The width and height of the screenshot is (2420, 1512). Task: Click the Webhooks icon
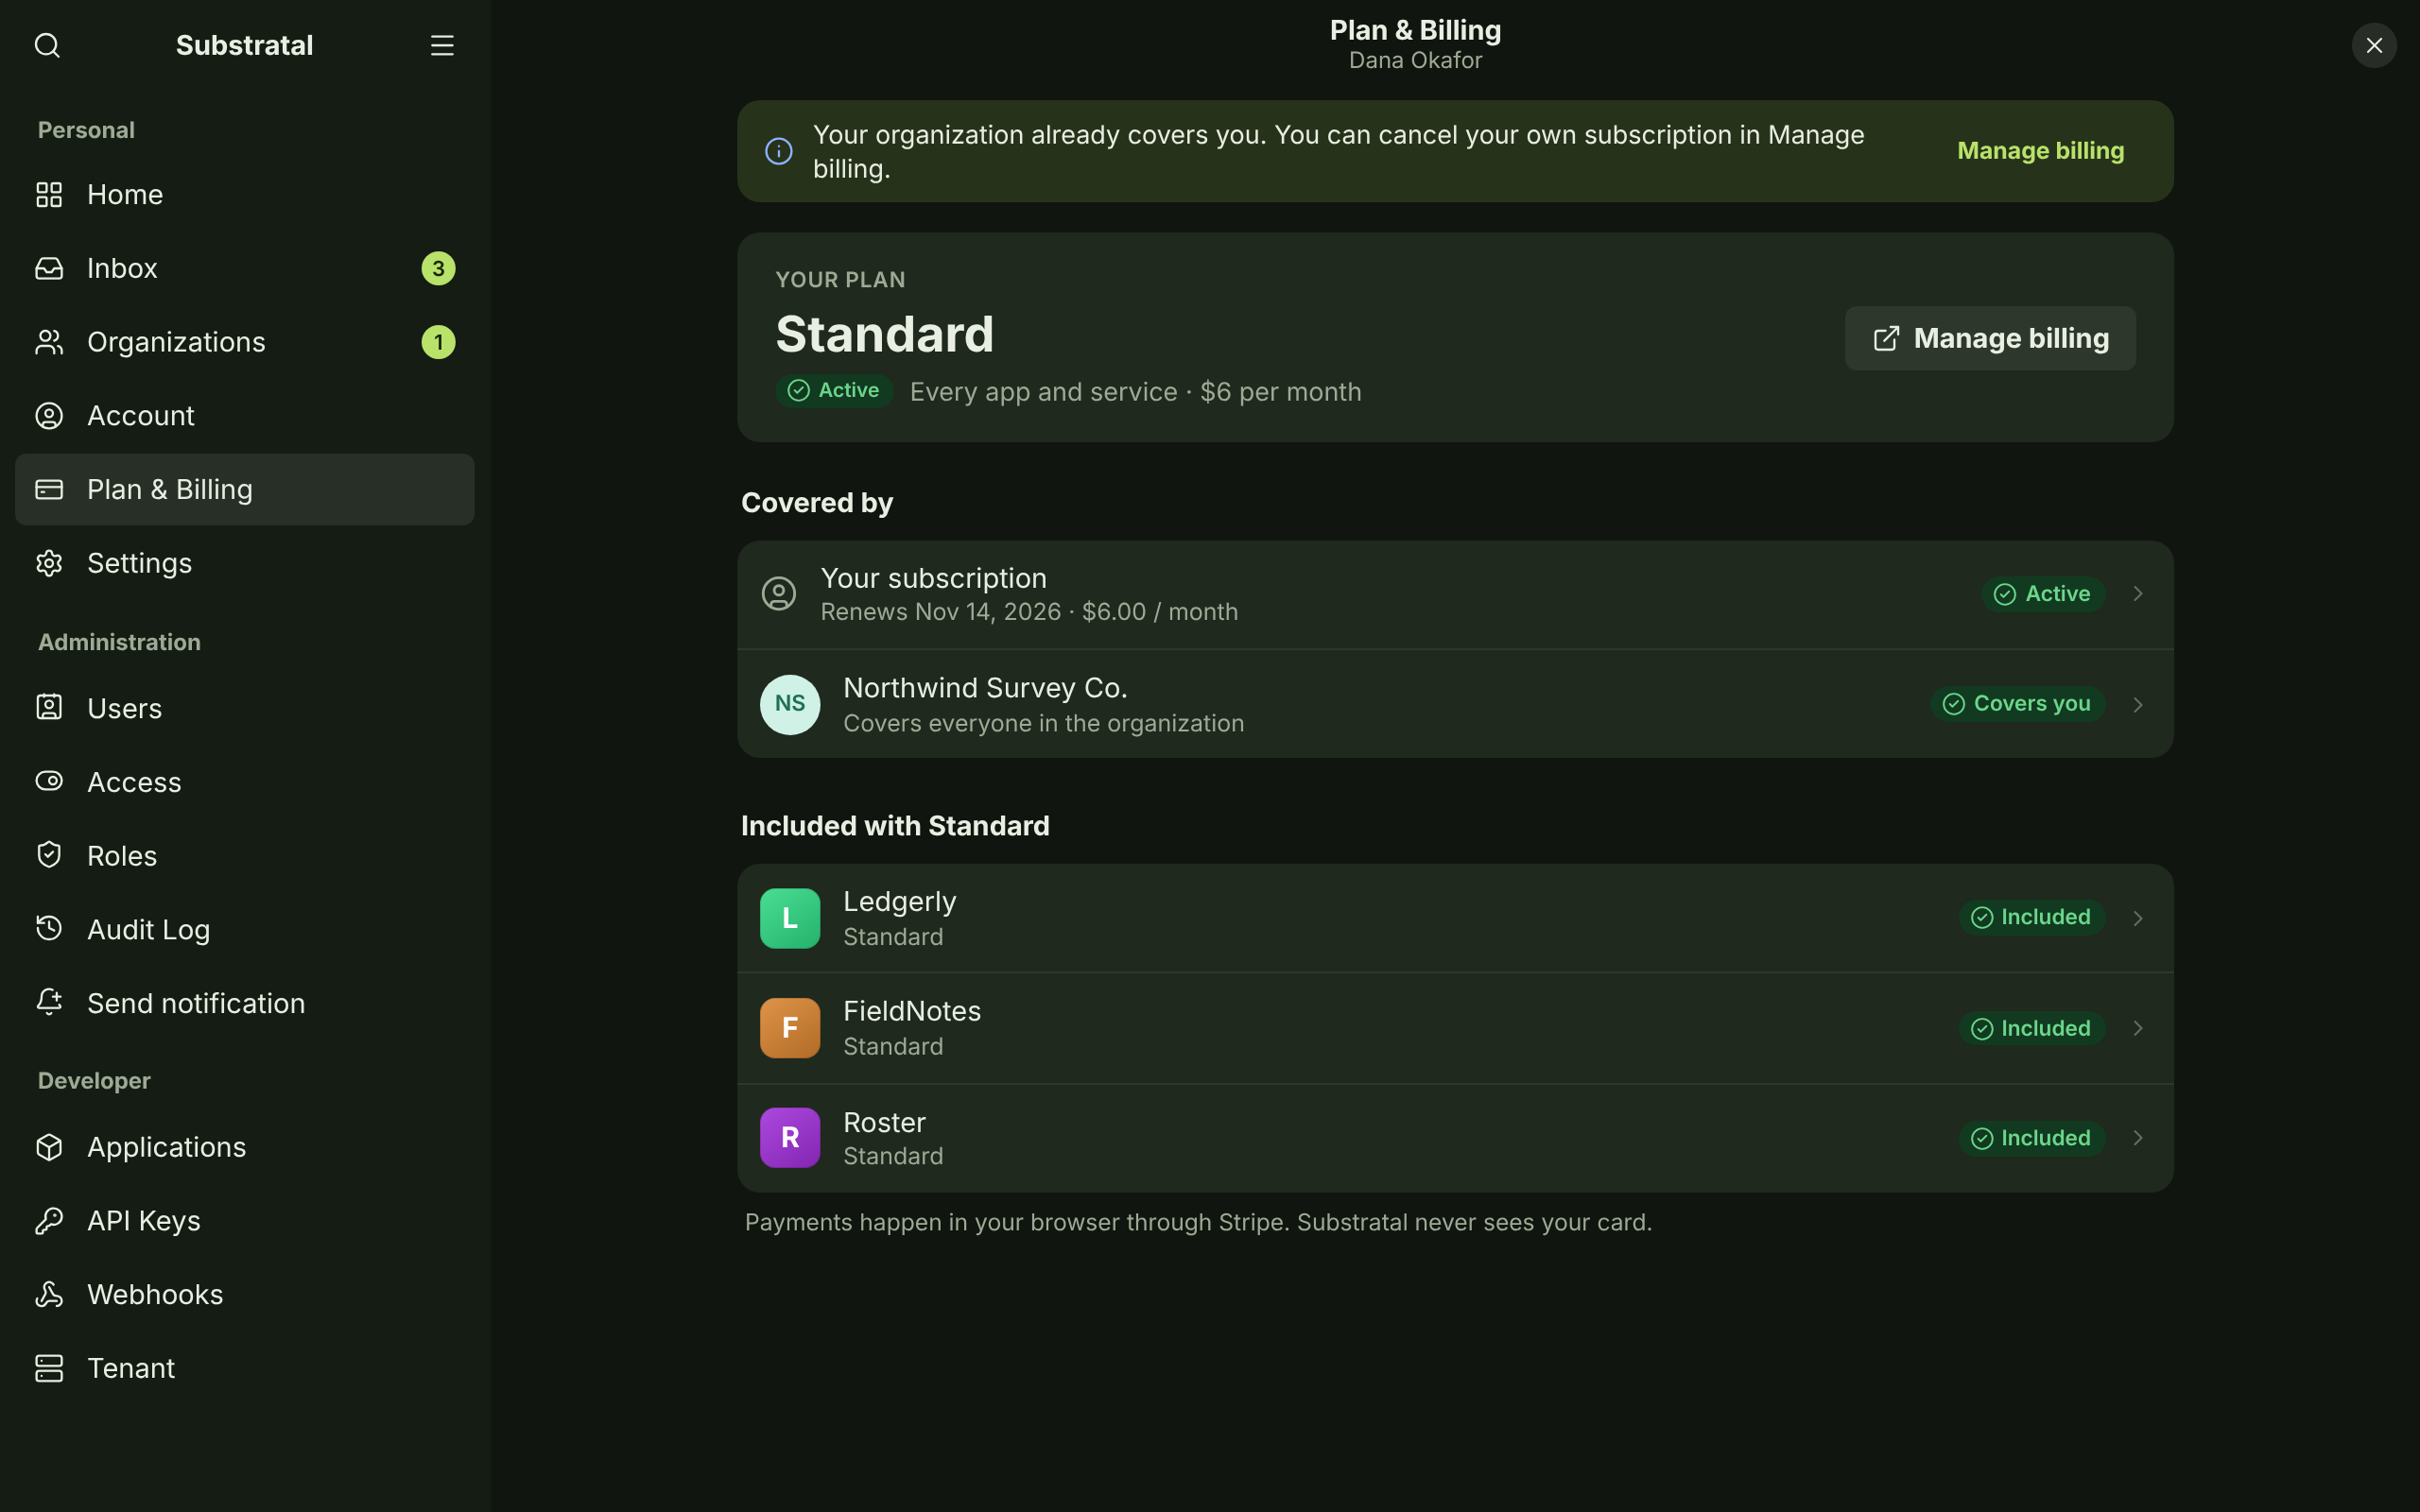(49, 1294)
